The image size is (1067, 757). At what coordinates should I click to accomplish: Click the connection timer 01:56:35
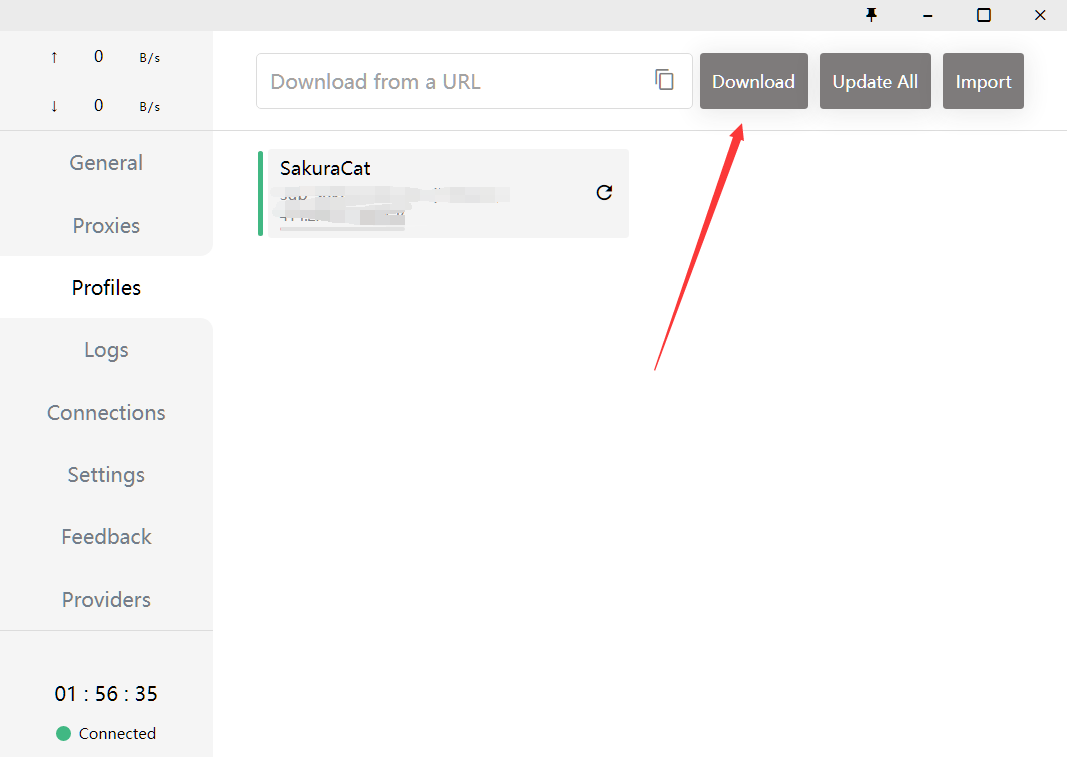(x=106, y=694)
